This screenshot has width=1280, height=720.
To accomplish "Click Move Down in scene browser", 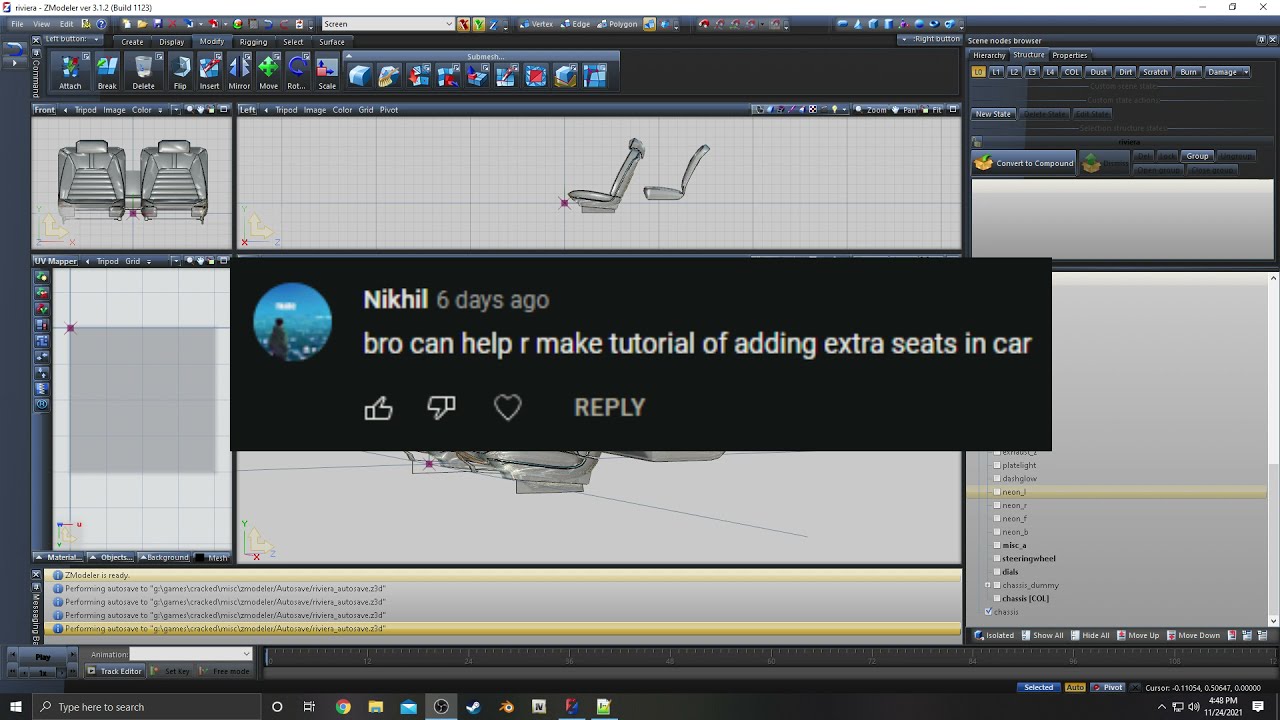I will click(x=1192, y=635).
